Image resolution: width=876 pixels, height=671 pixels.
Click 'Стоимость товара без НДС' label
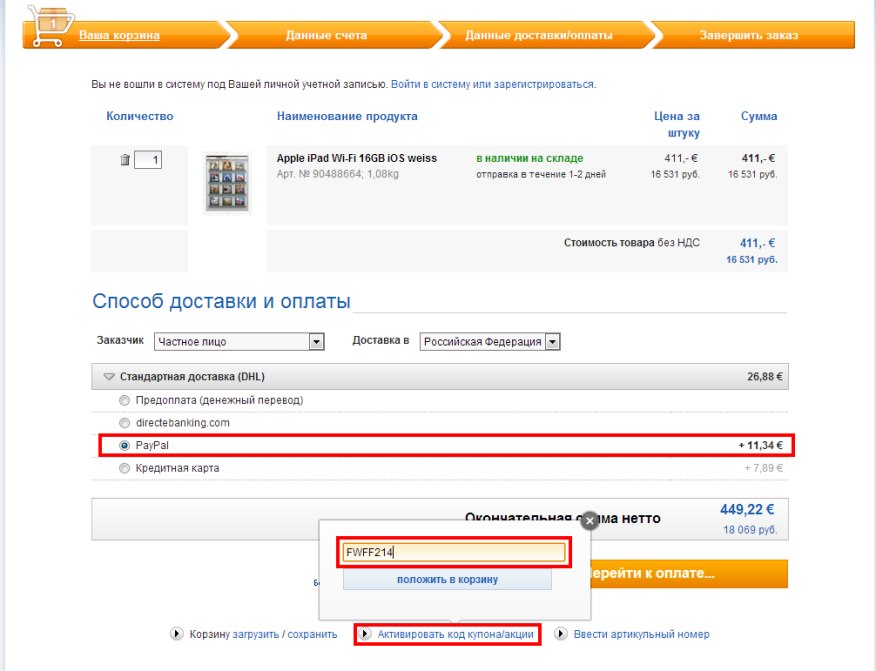631,243
